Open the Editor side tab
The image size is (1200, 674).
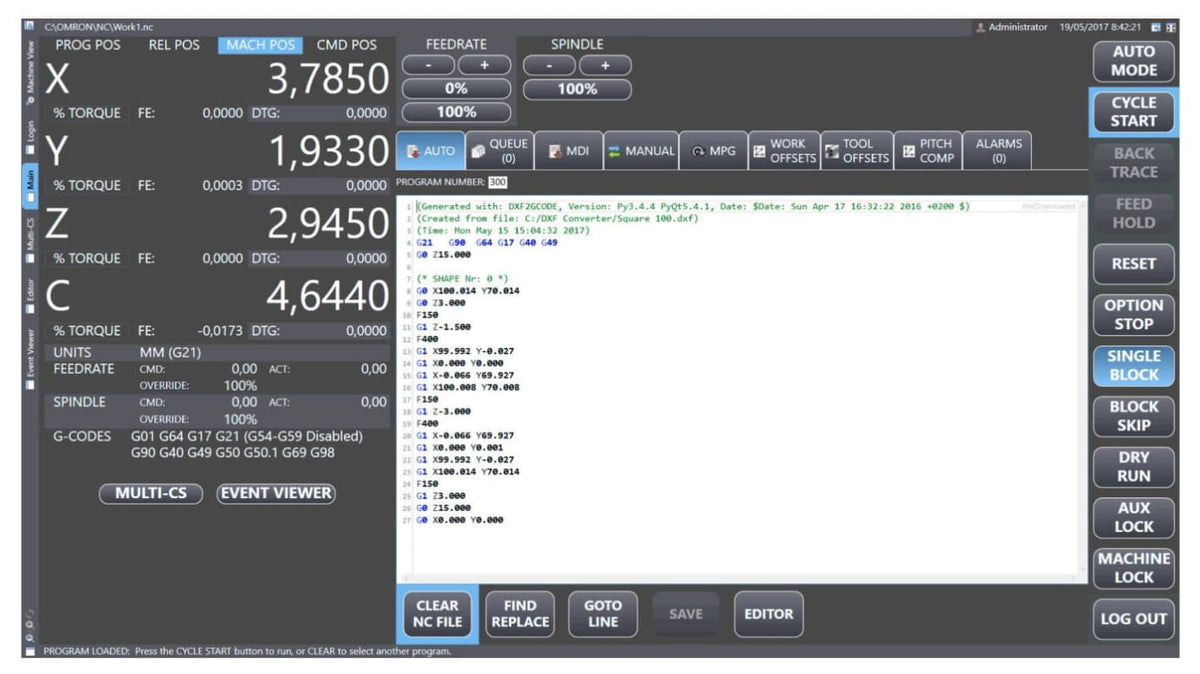pos(30,295)
